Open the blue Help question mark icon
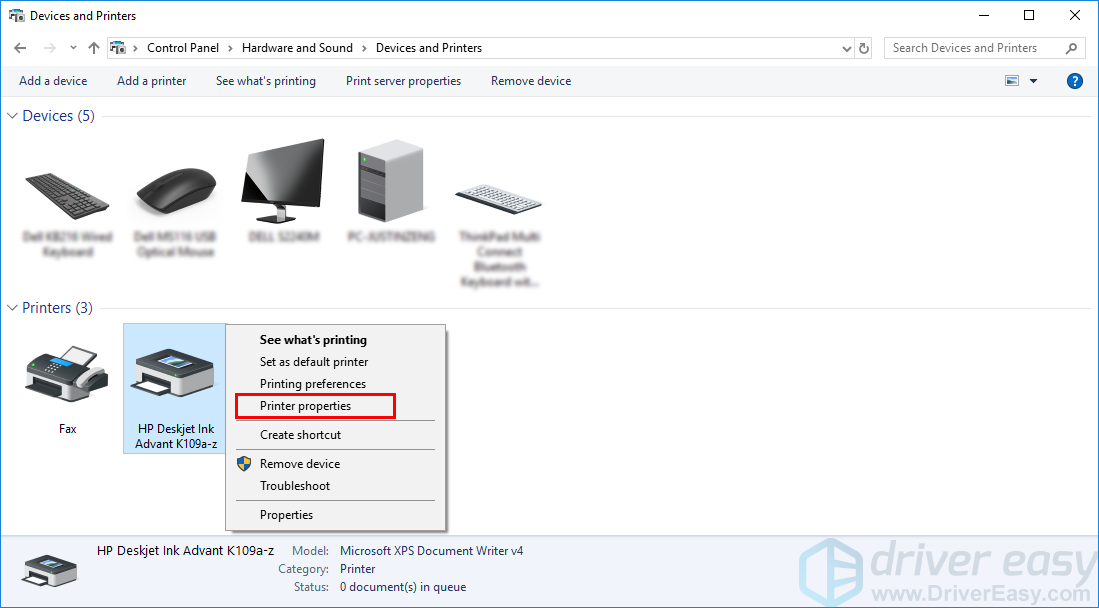The image size is (1099, 608). pos(1075,81)
